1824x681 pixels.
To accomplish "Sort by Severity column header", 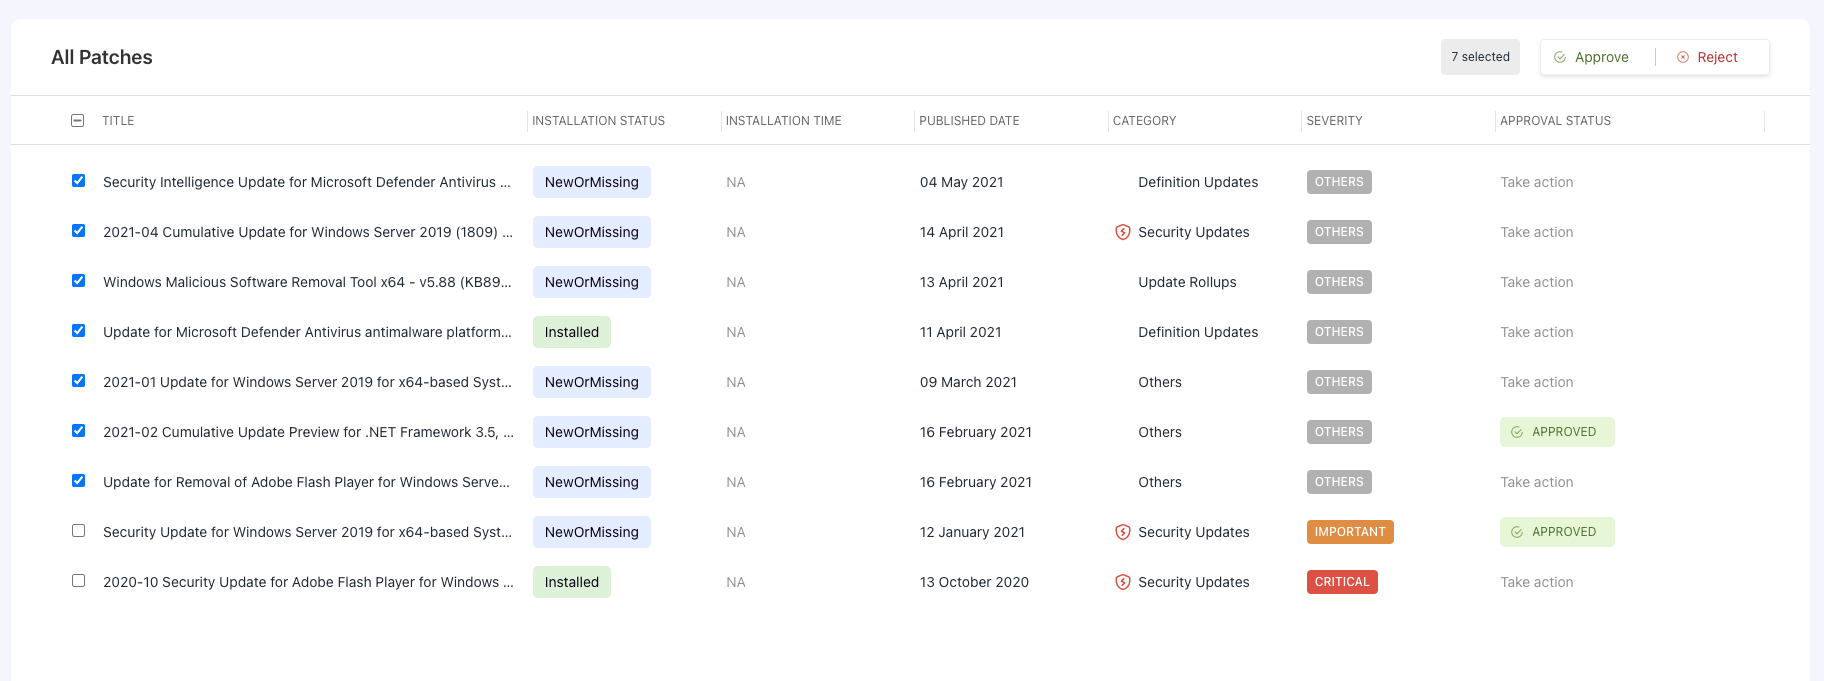I will (1334, 121).
